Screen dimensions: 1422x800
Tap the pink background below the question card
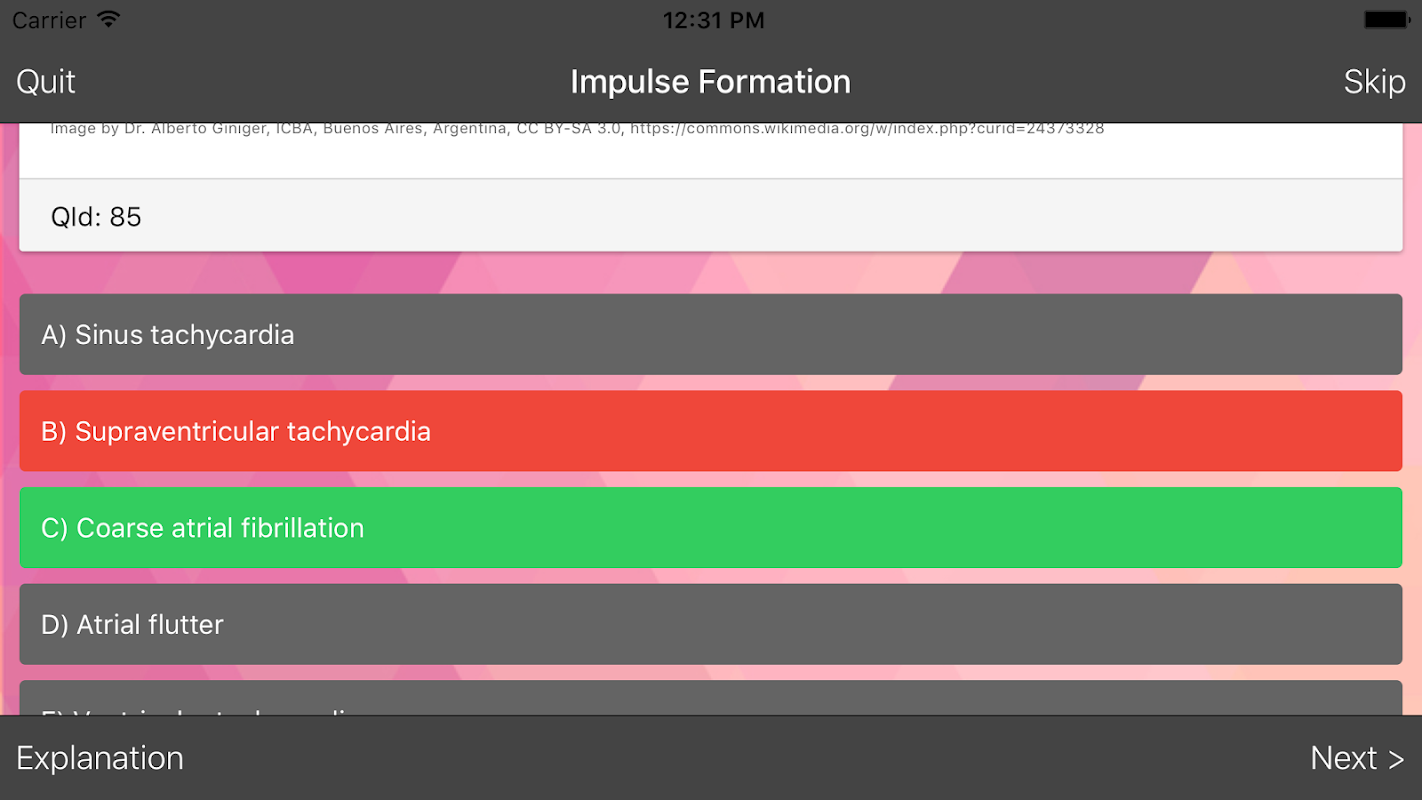tap(711, 272)
